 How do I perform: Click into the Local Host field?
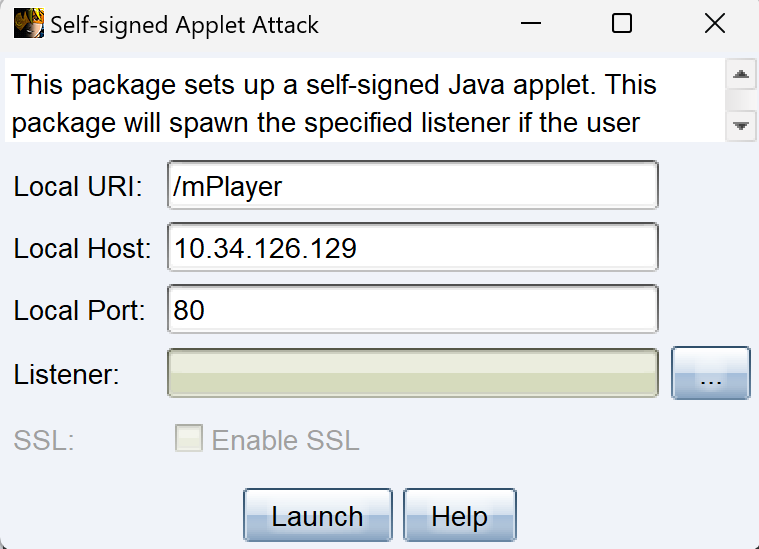412,247
